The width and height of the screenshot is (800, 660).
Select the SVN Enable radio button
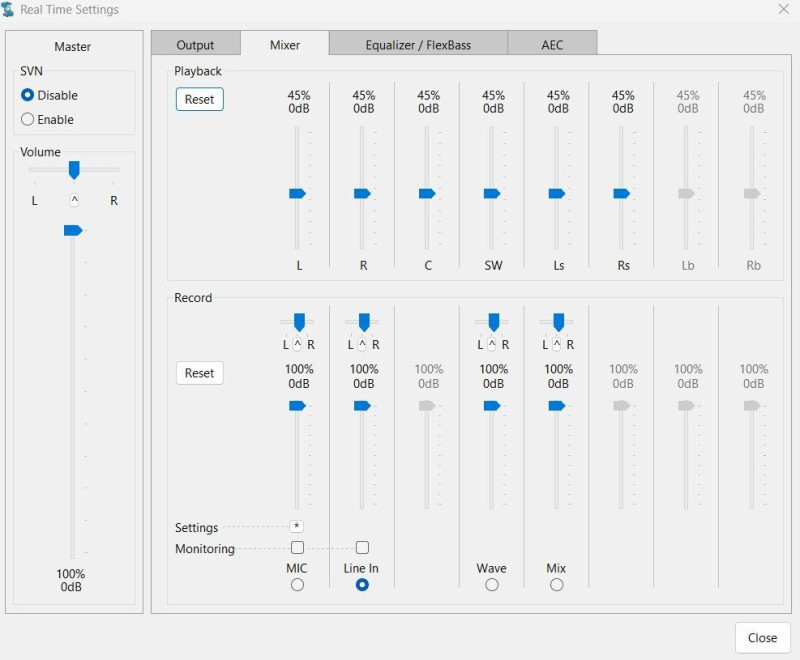pos(28,120)
